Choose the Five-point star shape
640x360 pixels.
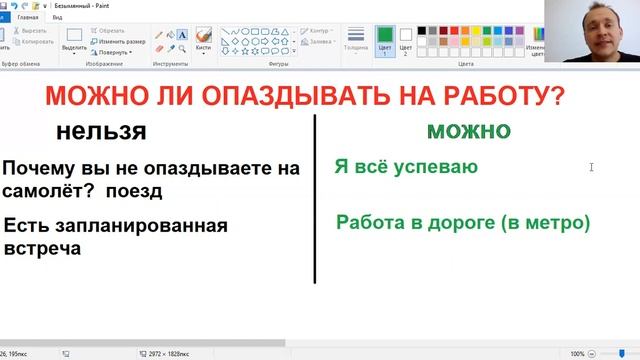(x=245, y=51)
